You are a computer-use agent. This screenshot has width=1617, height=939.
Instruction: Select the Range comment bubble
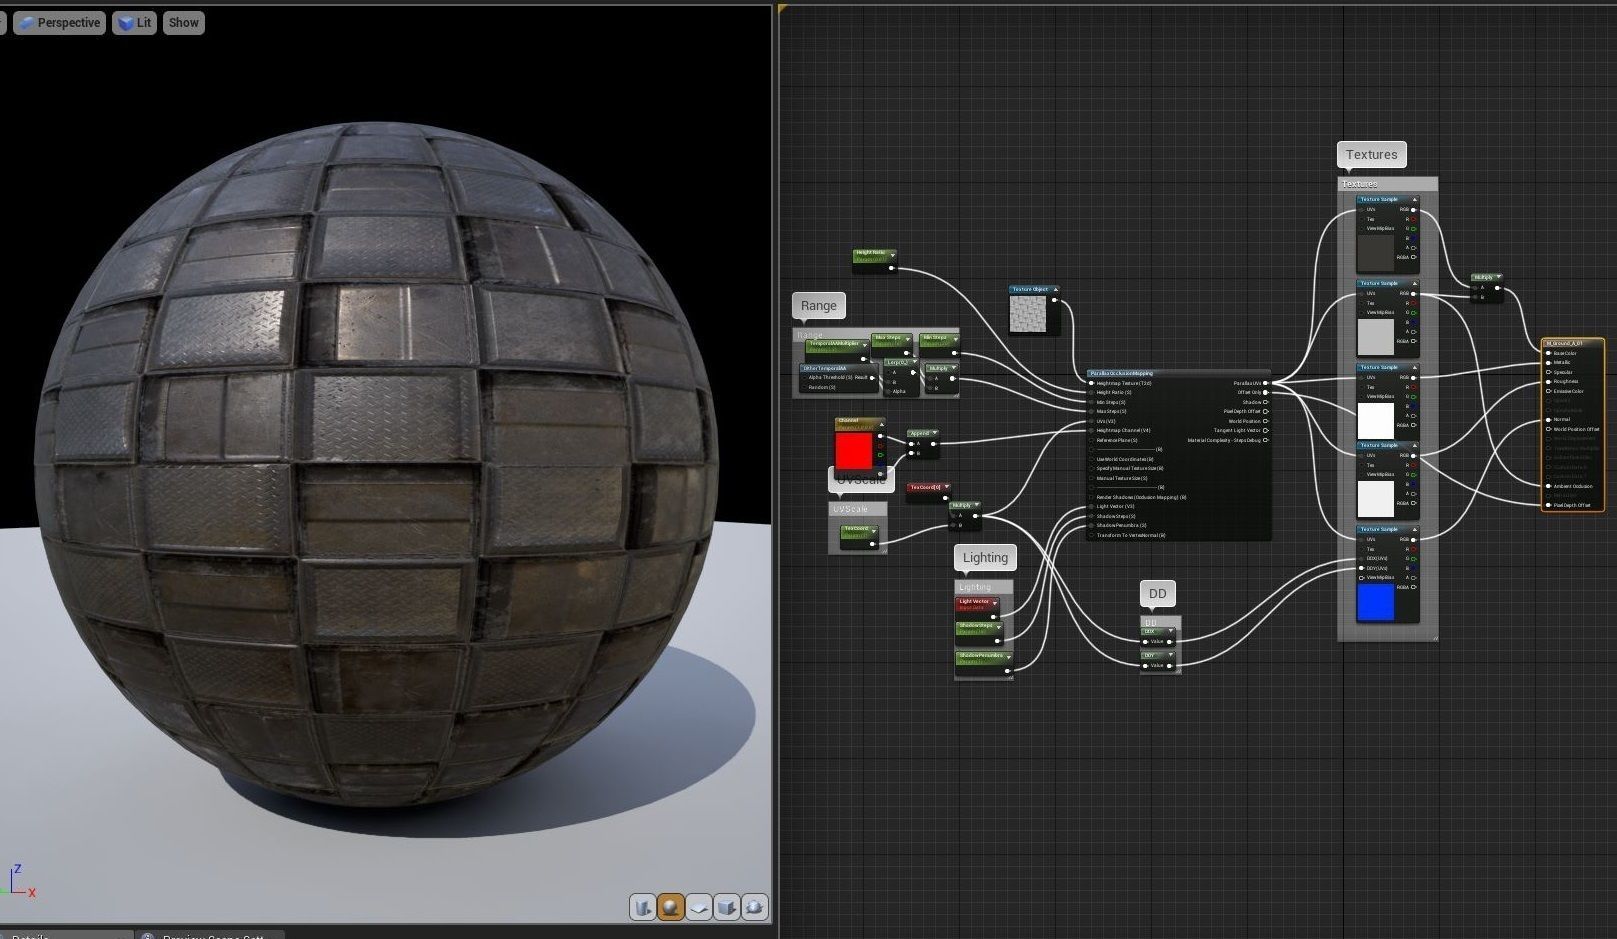point(818,305)
